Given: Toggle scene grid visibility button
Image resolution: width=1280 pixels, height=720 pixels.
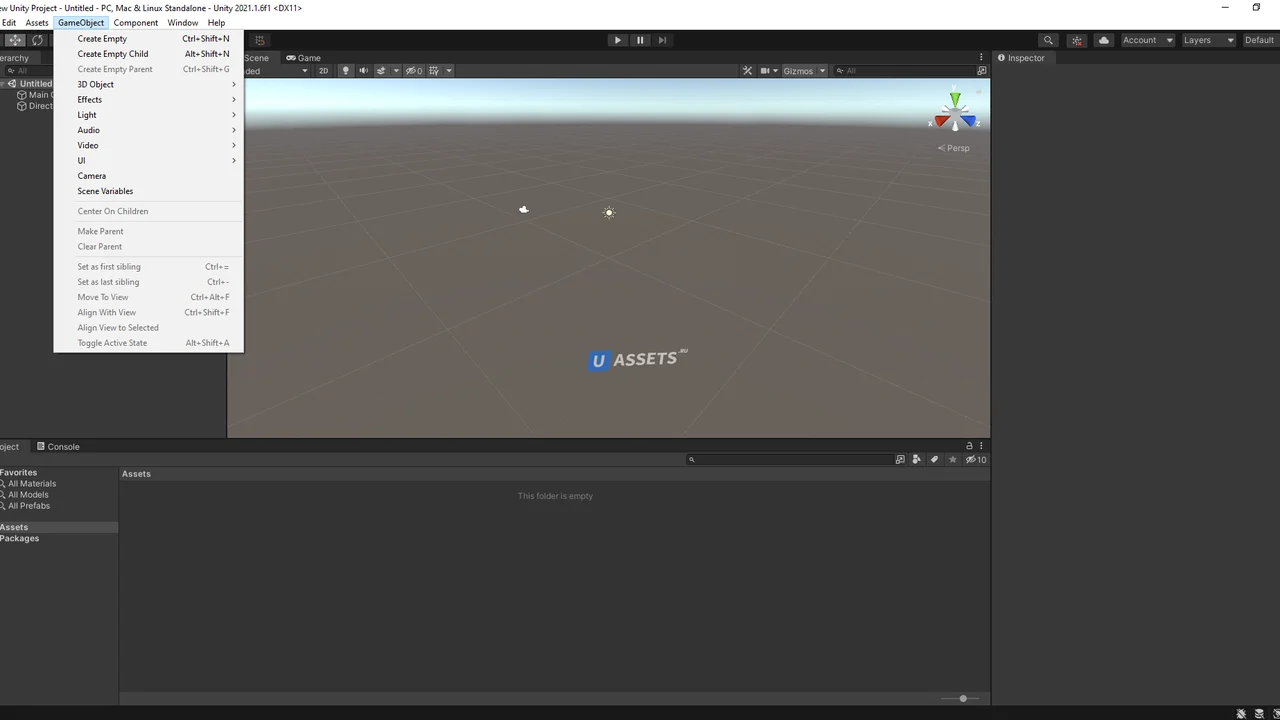Looking at the screenshot, I should point(434,71).
